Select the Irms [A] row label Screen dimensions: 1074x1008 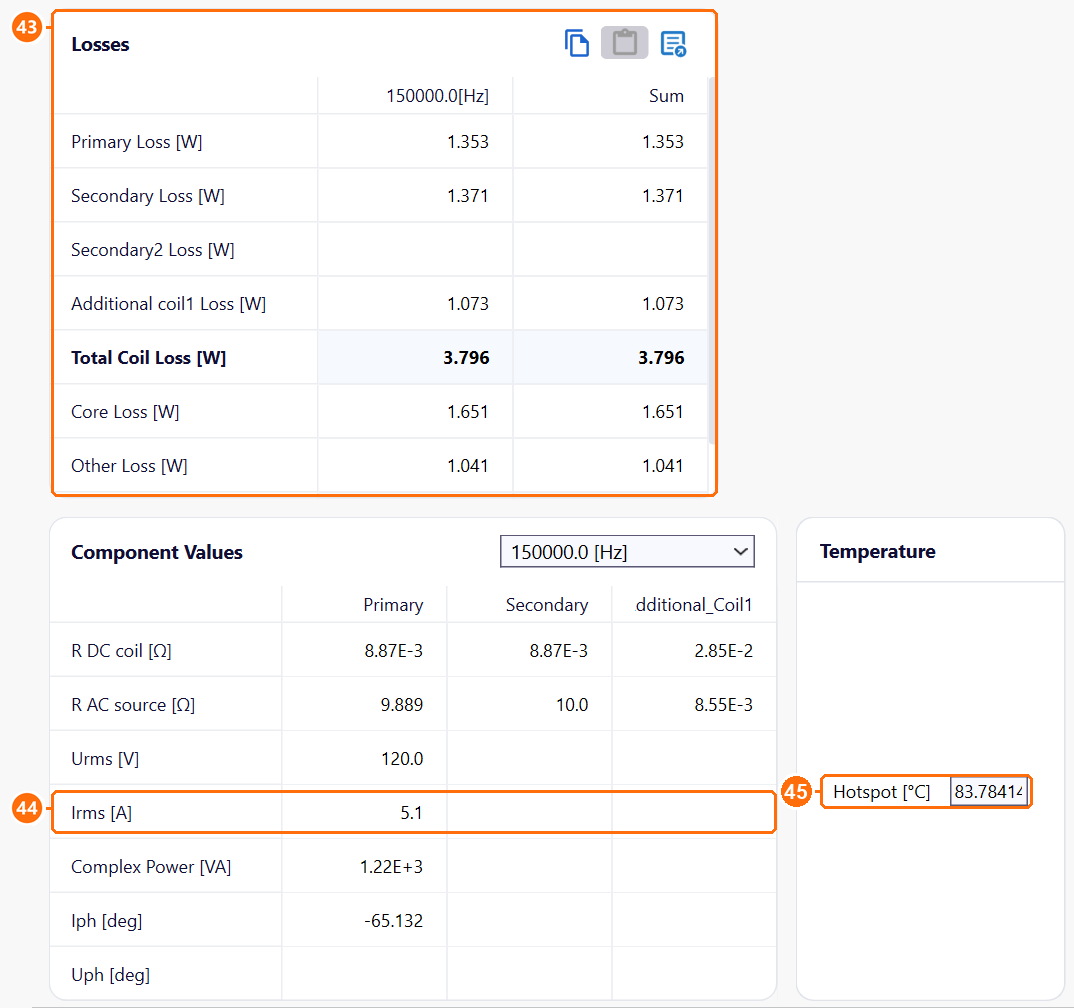click(x=101, y=813)
